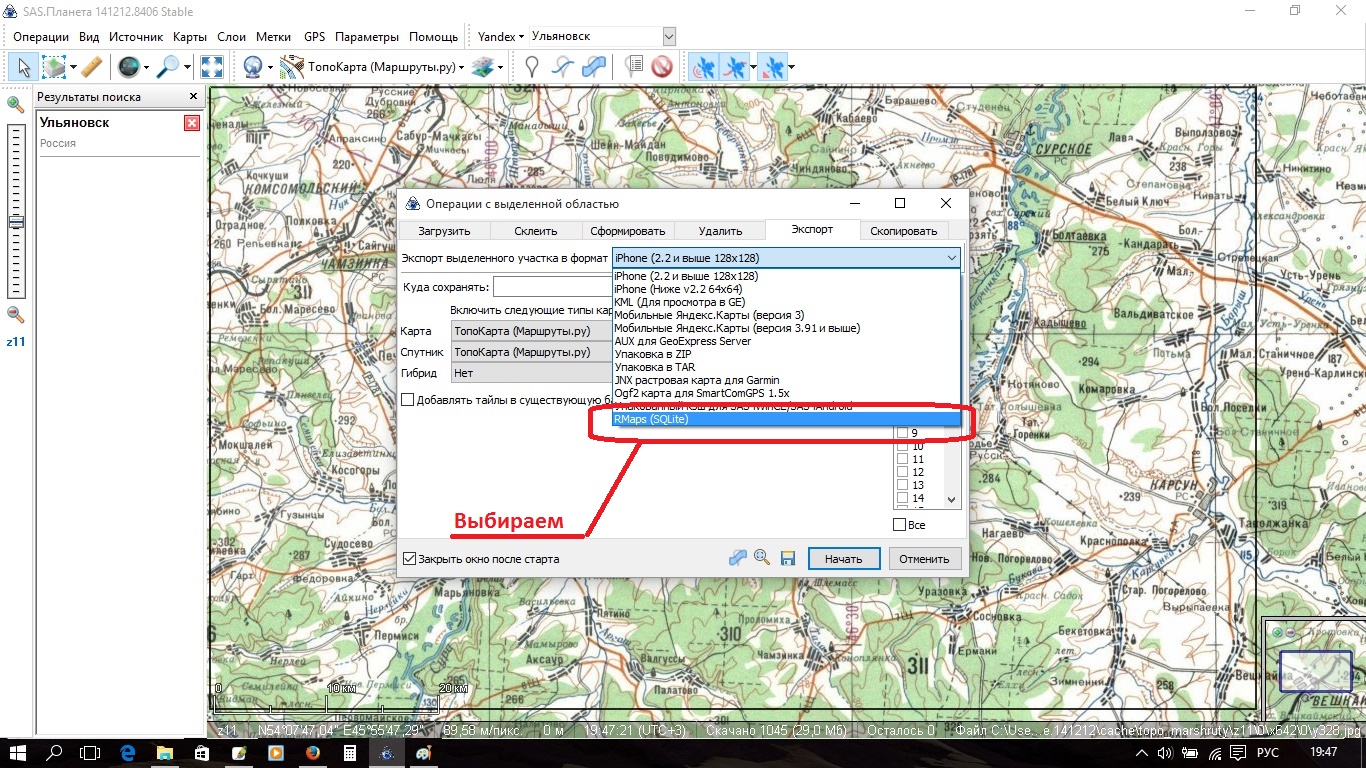Expand the Ульяновск search combo box
Viewport: 1366px width, 768px height.
[669, 37]
